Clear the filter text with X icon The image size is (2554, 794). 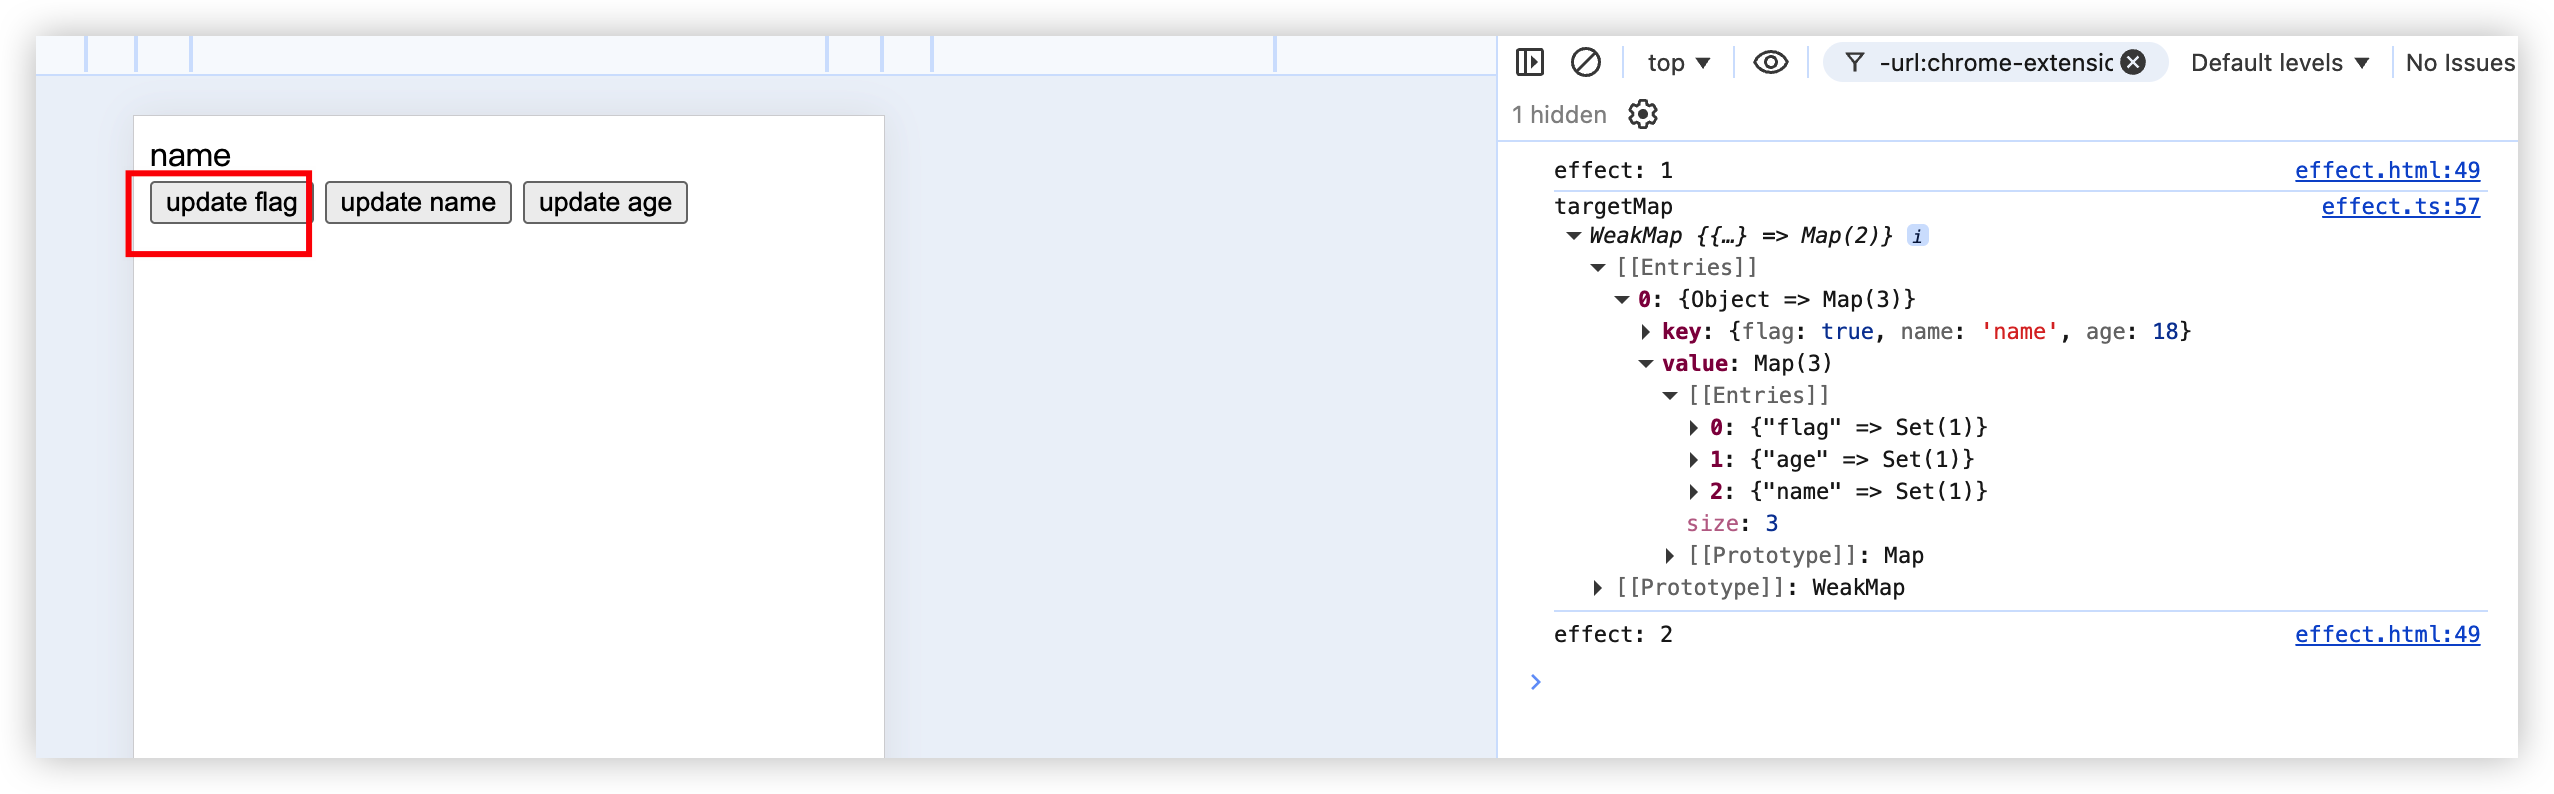(2134, 63)
